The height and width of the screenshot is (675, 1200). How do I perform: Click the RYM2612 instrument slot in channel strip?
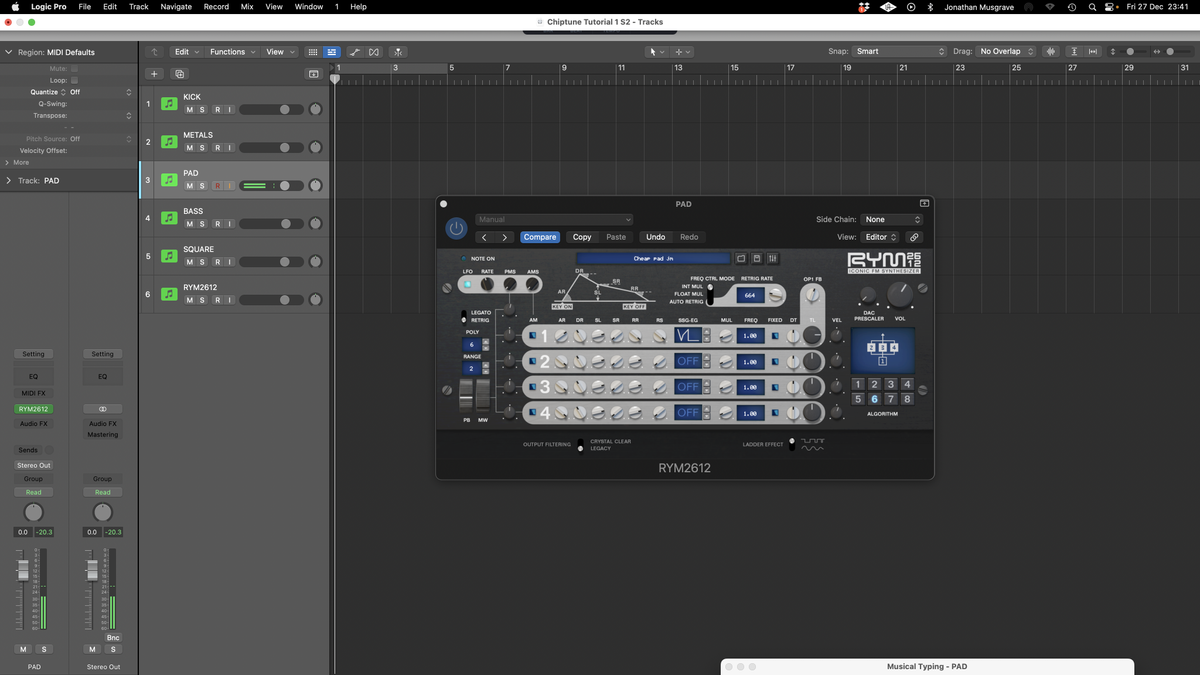(x=33, y=409)
